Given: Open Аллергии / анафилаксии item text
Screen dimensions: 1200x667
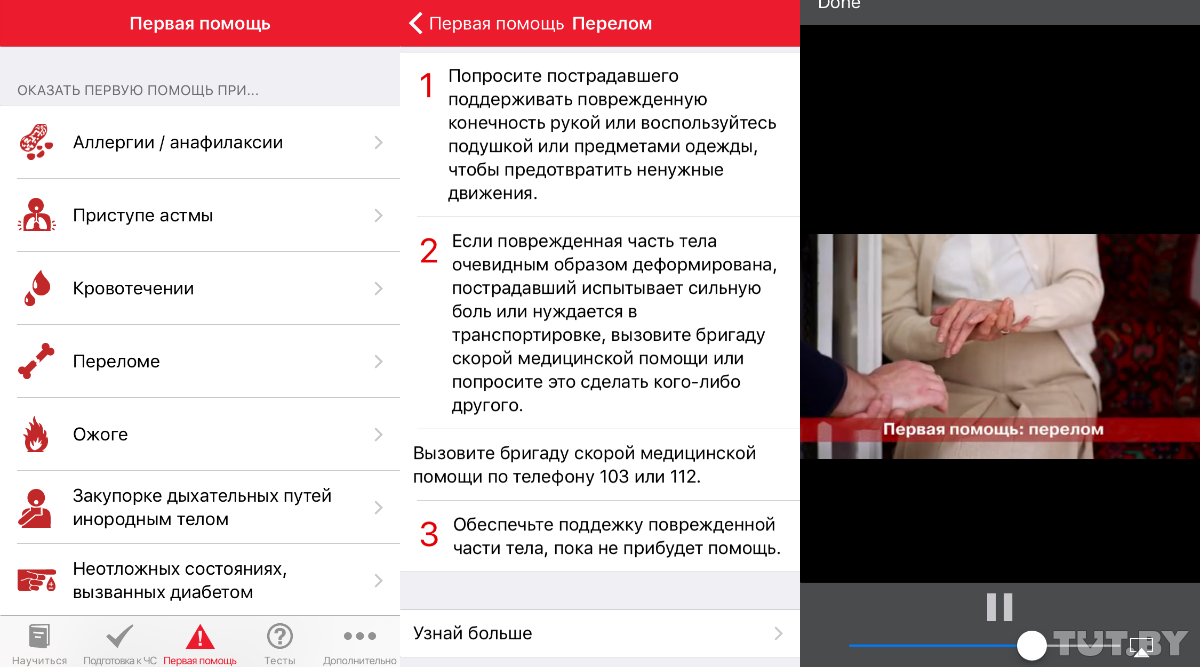Looking at the screenshot, I should tap(178, 142).
